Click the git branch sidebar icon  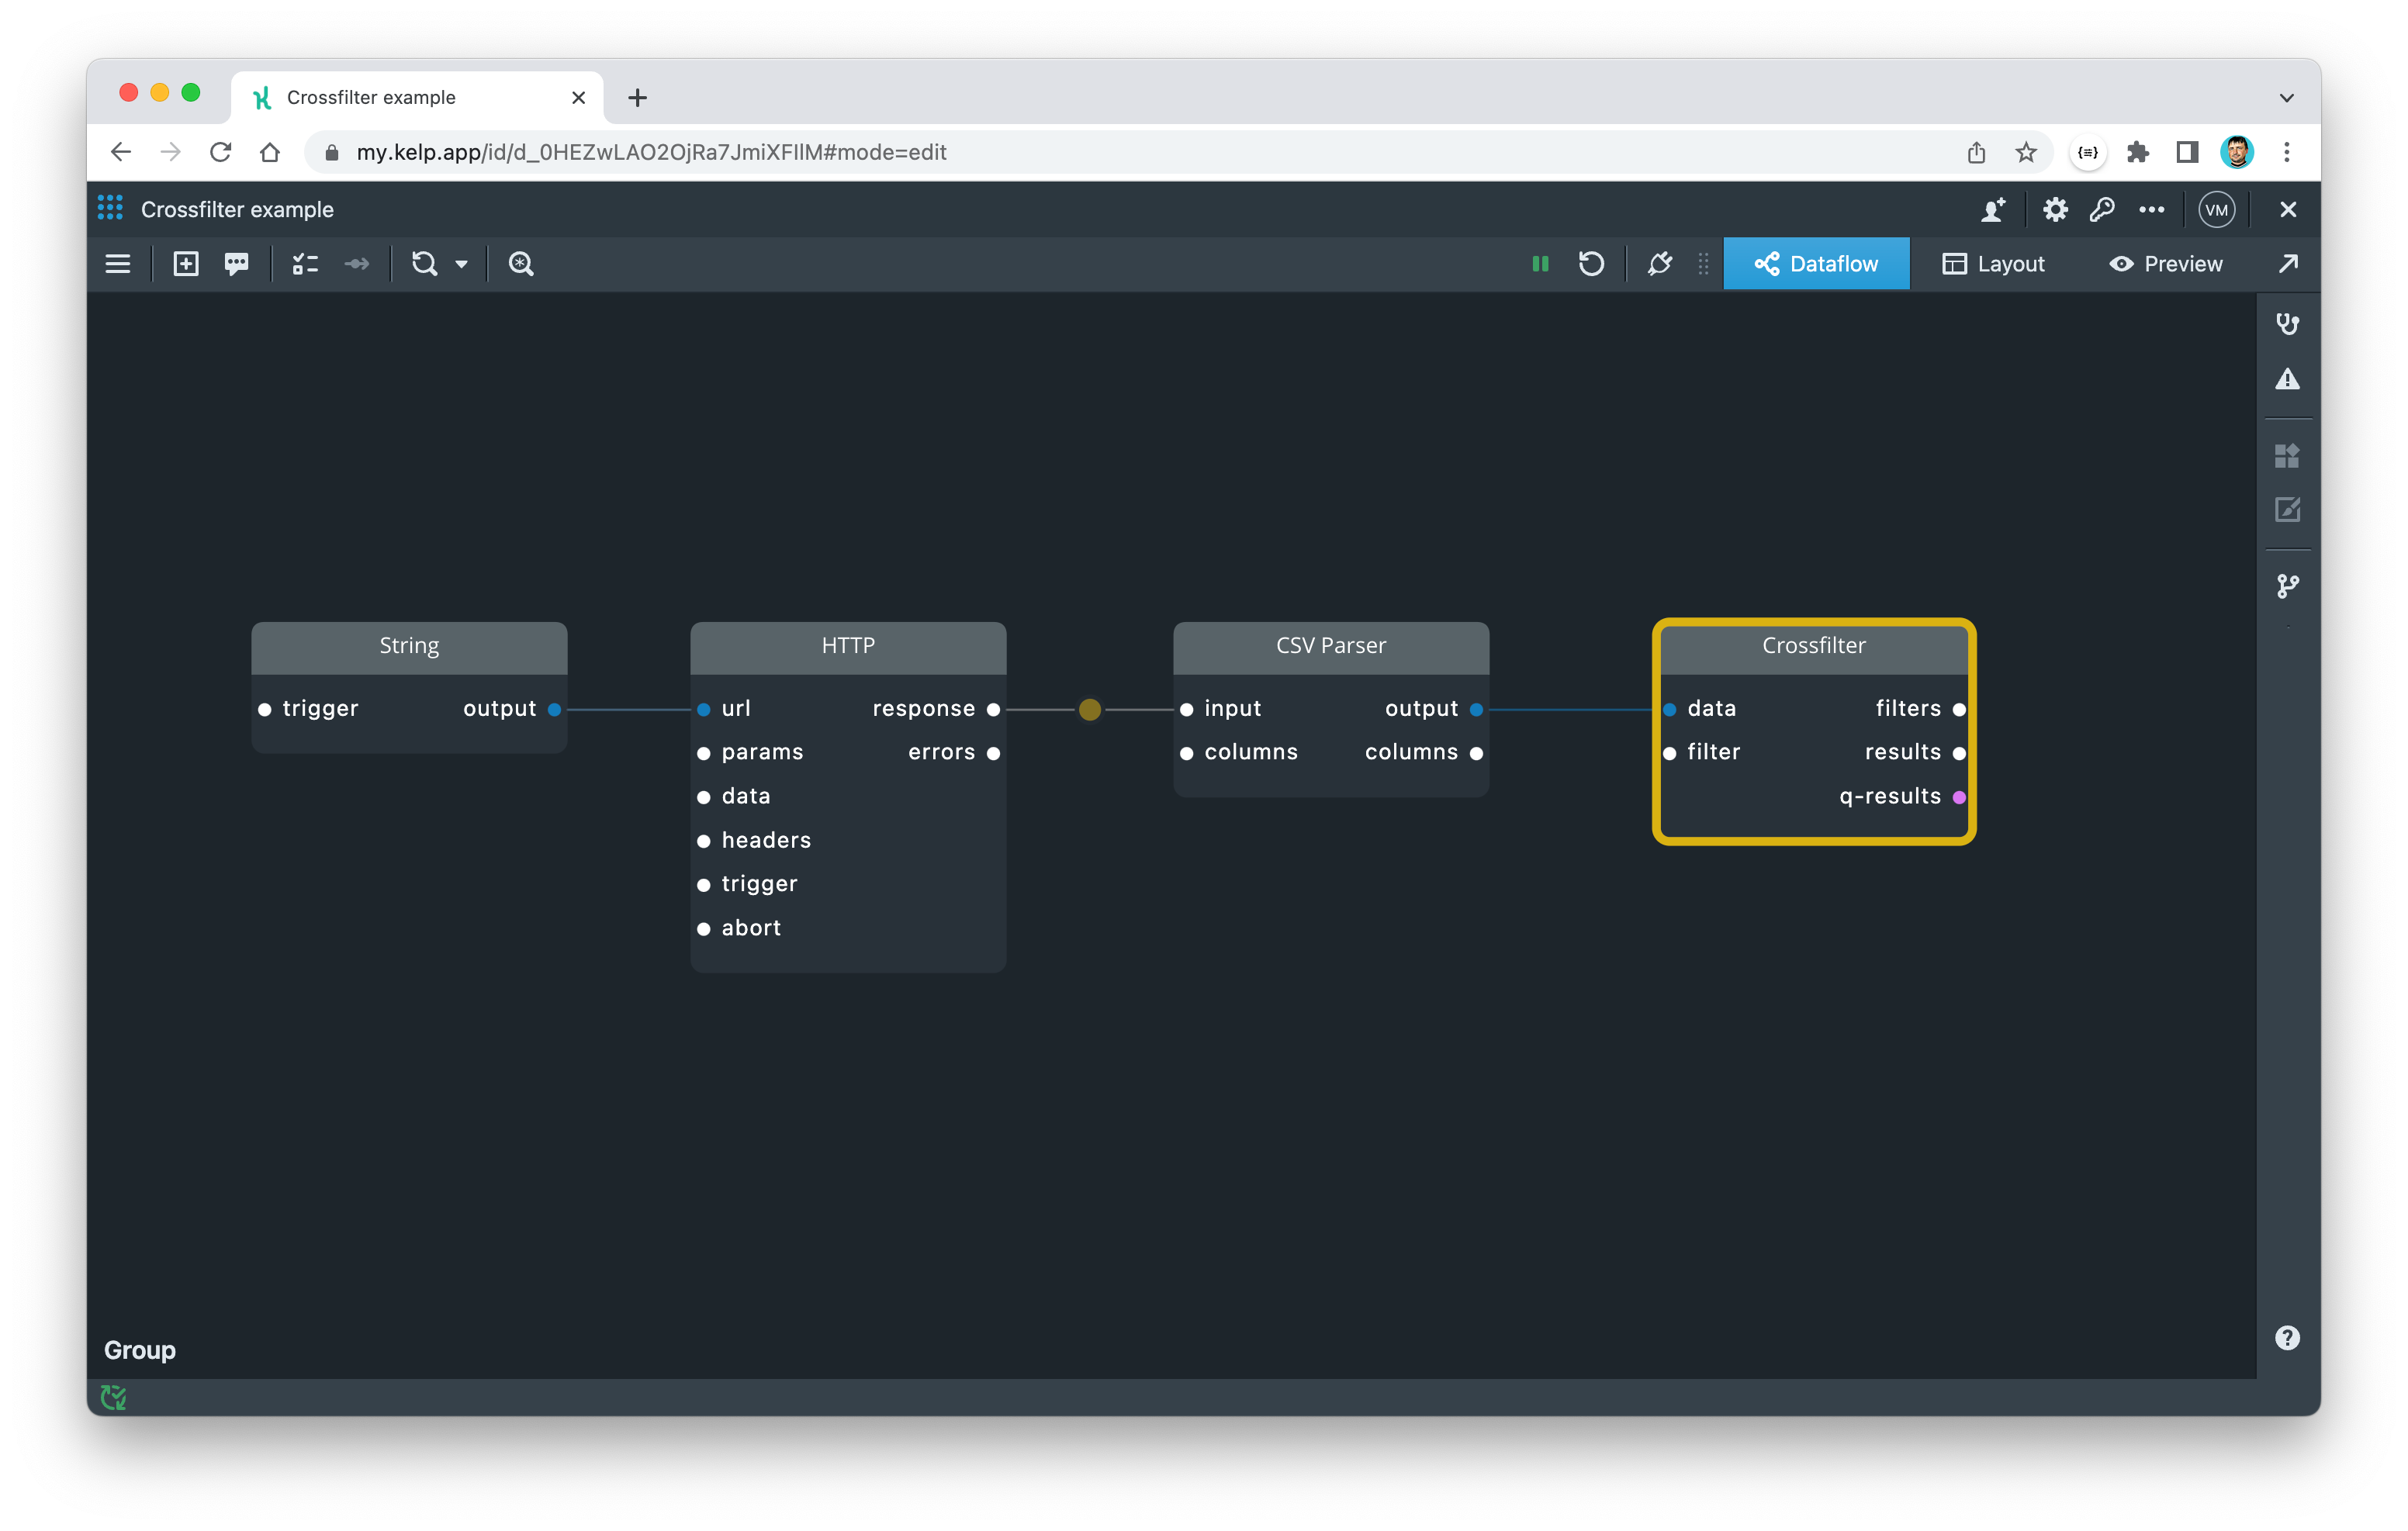[2287, 586]
